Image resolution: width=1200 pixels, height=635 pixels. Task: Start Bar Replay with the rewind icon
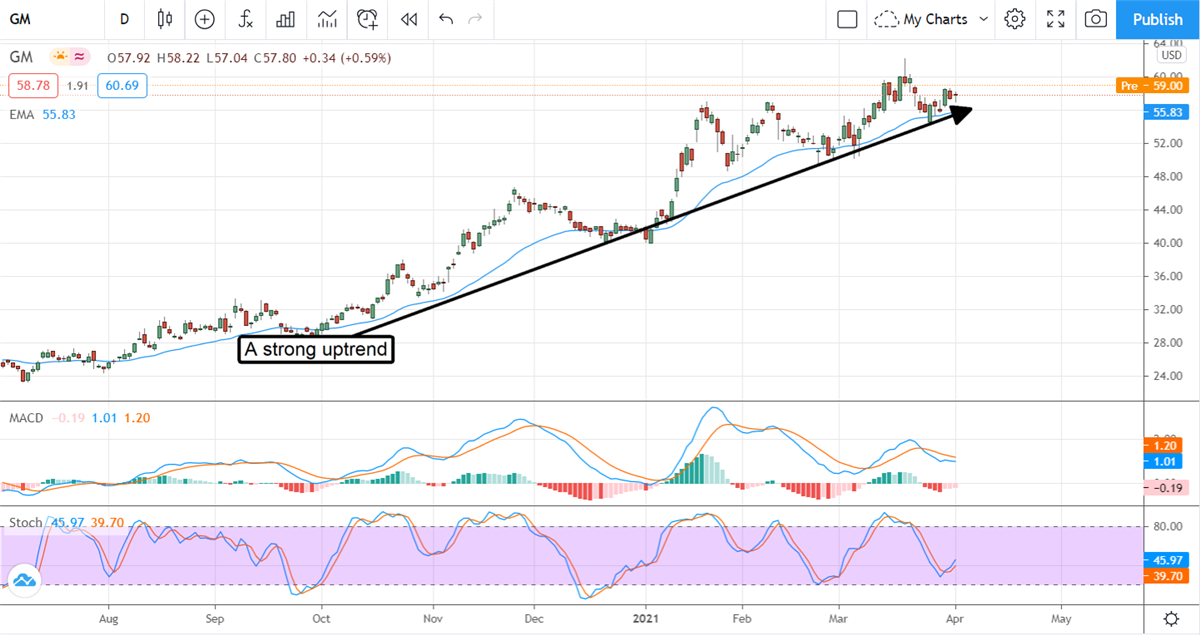(408, 19)
